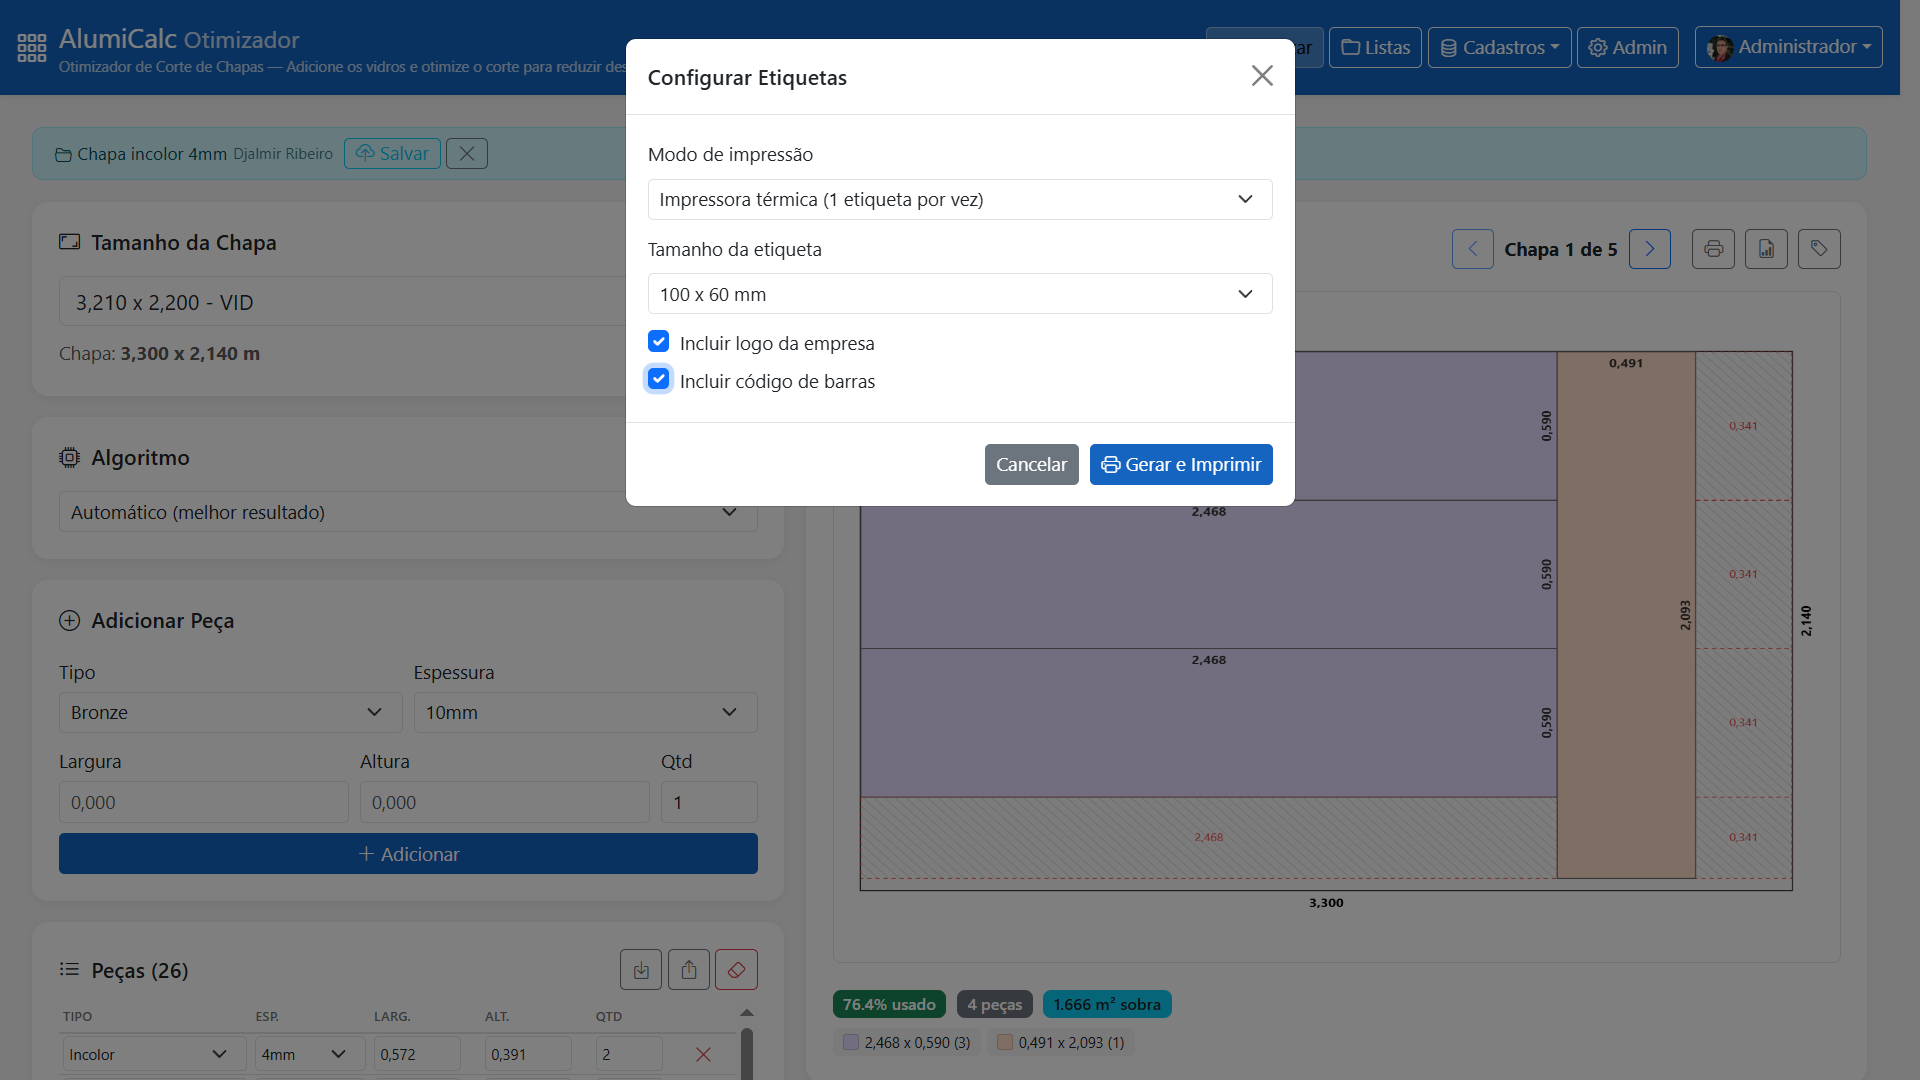Click the Salvar cloud button

coord(392,153)
